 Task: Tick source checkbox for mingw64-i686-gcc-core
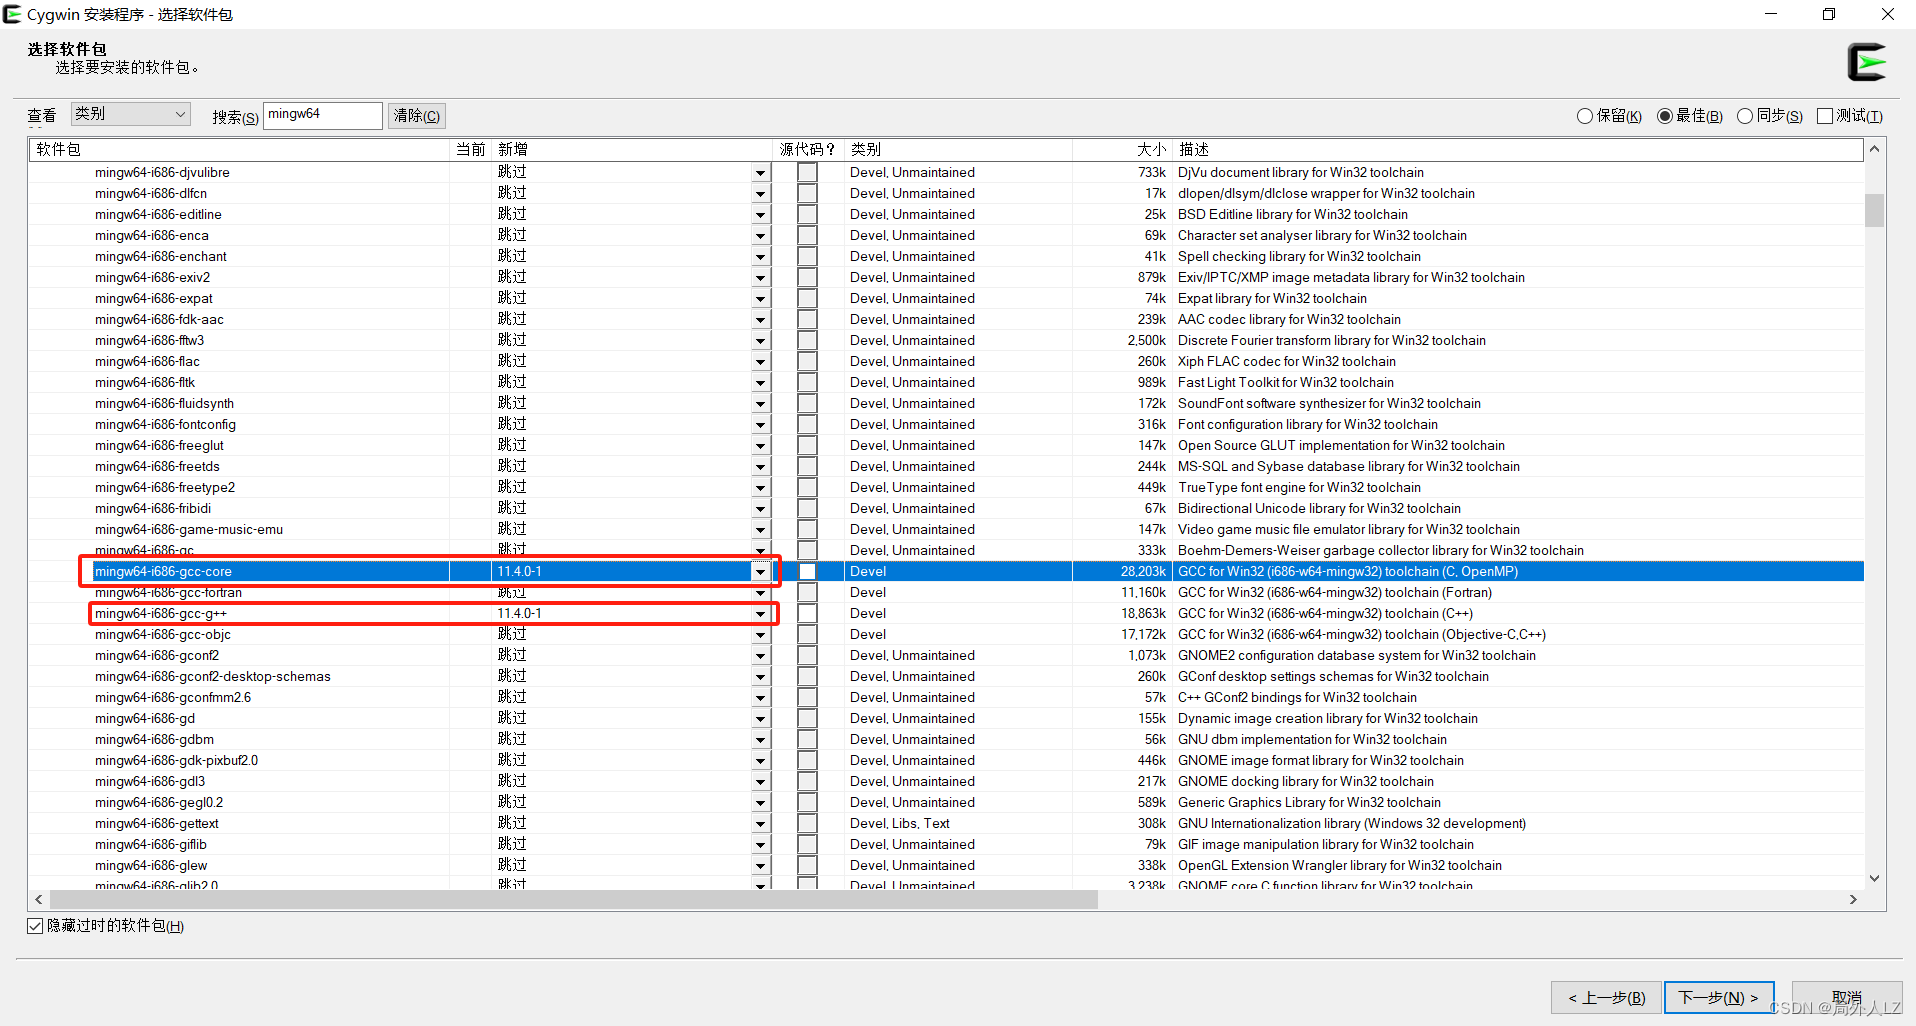coord(807,572)
